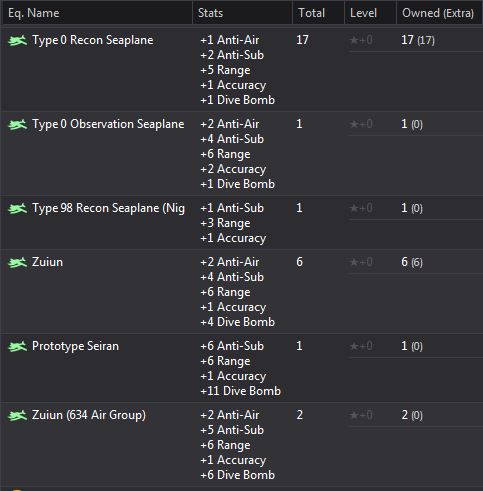
Task: Click the owned count 17 (17) cell
Action: pyautogui.click(x=418, y=40)
